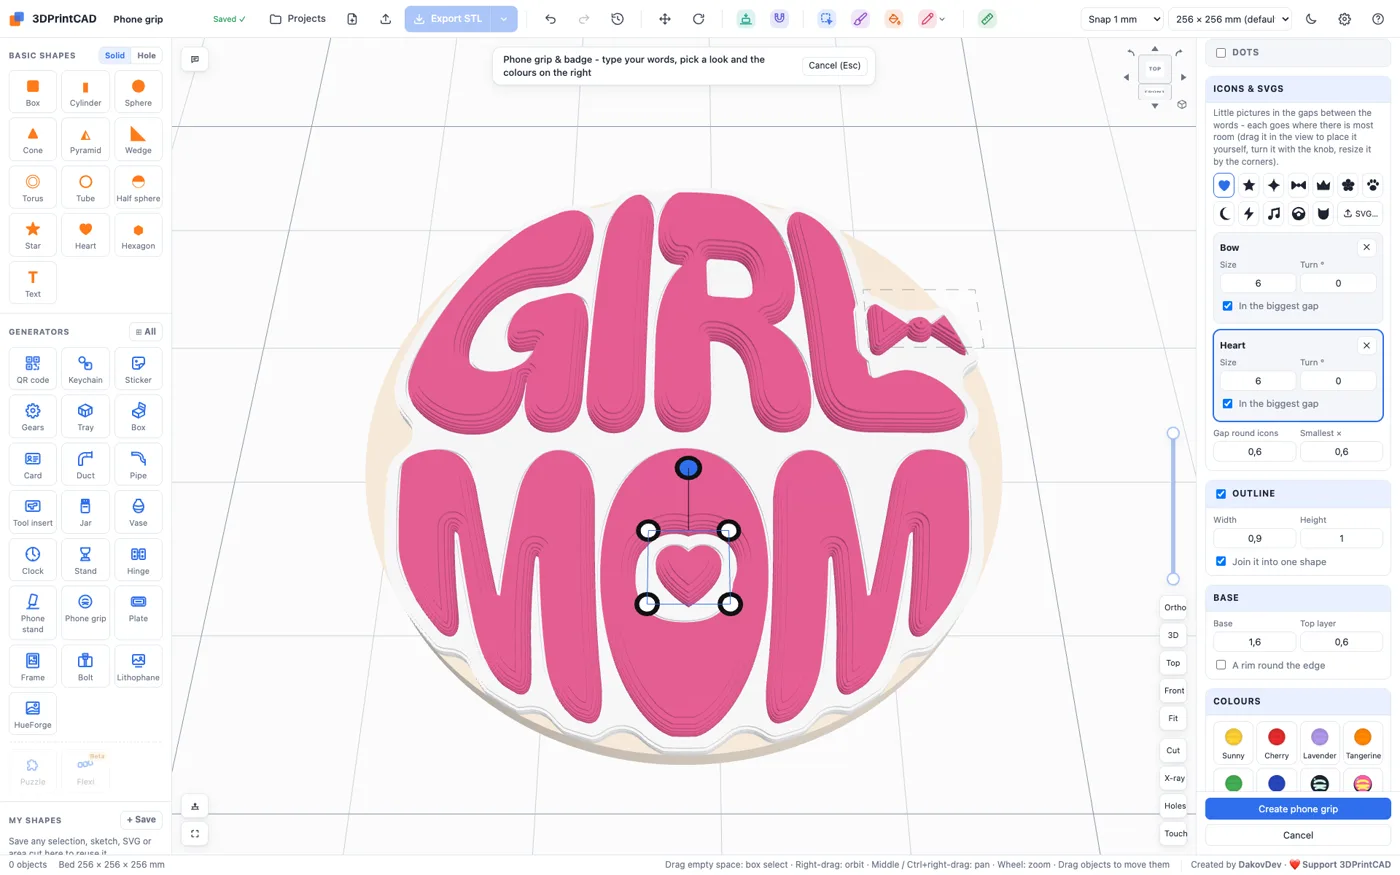Open the ruler measure tool
This screenshot has width=1400, height=875.
(x=987, y=19)
